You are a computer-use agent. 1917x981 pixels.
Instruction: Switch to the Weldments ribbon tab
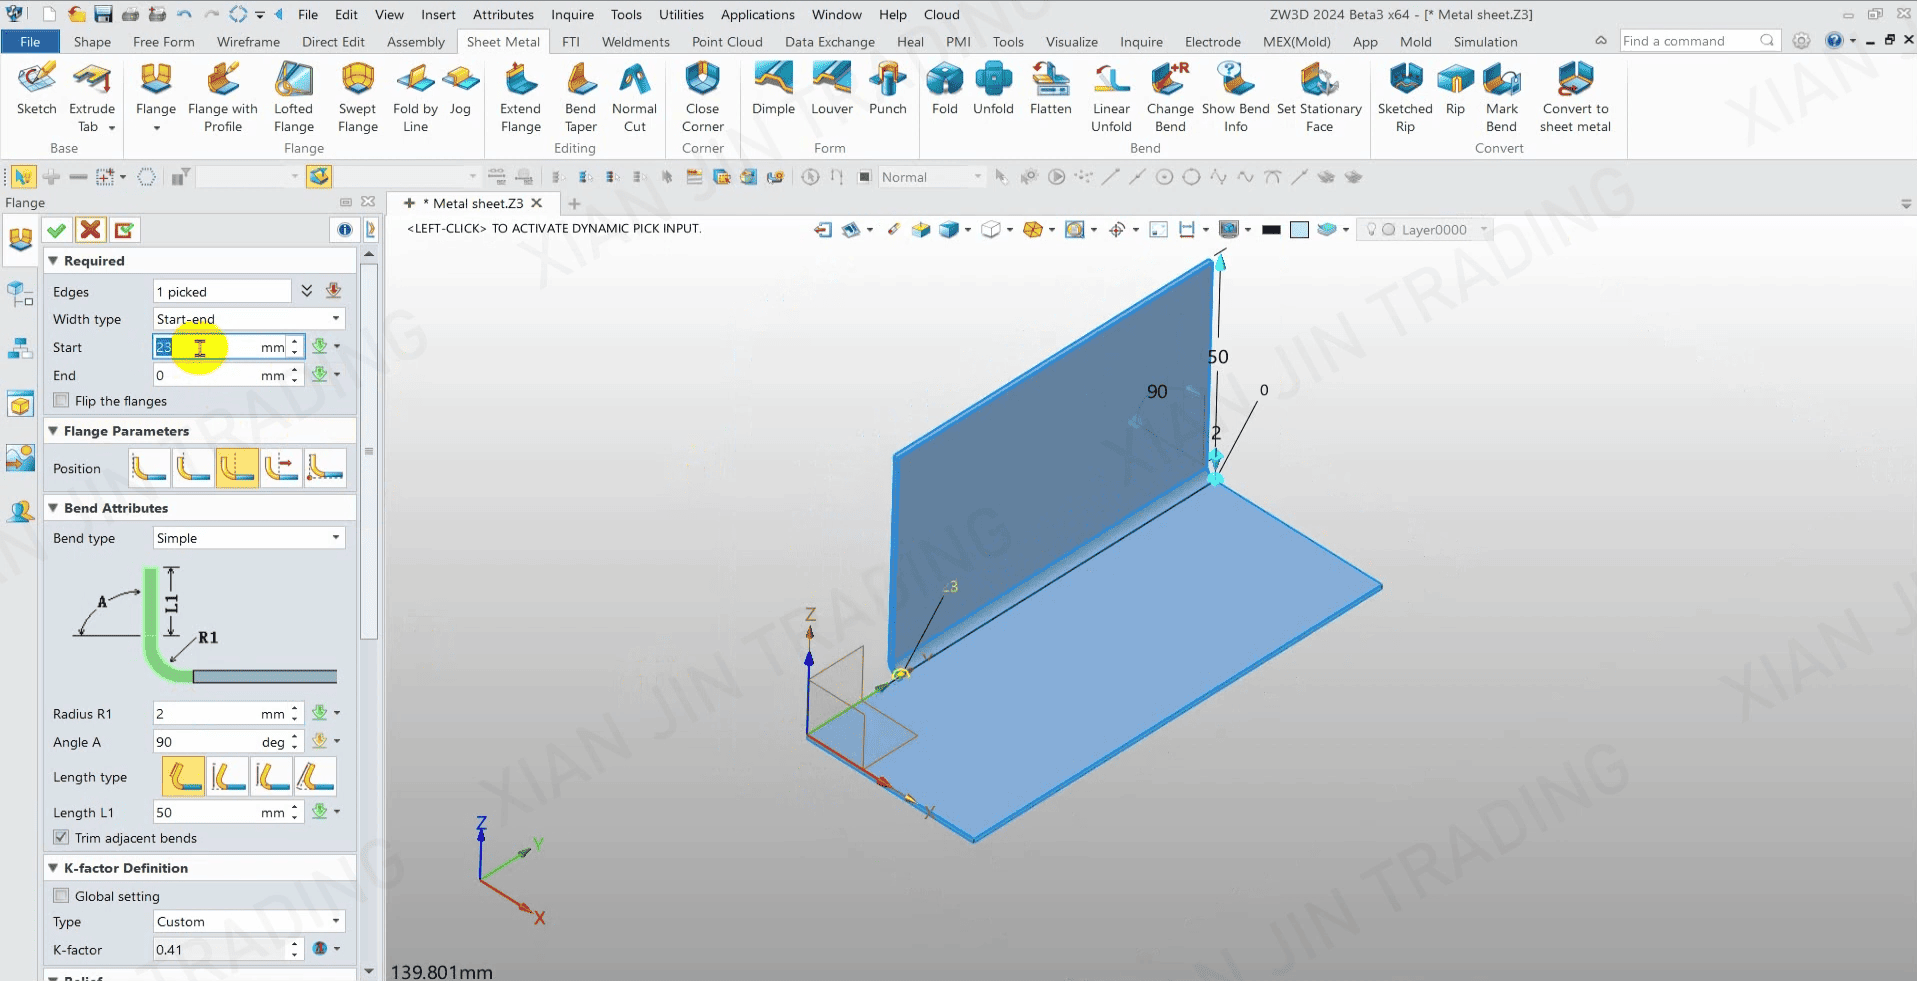pyautogui.click(x=635, y=42)
